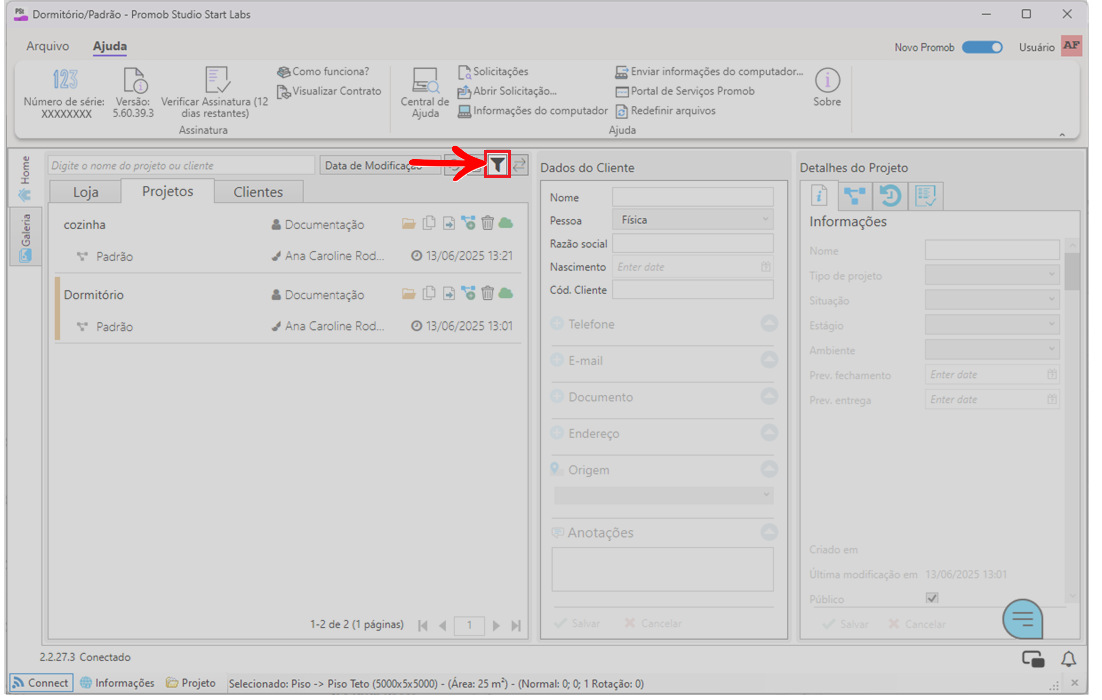1102x700 pixels.
Task: Click scrollbar in Detalhes do Projeto panel
Action: (1072, 271)
